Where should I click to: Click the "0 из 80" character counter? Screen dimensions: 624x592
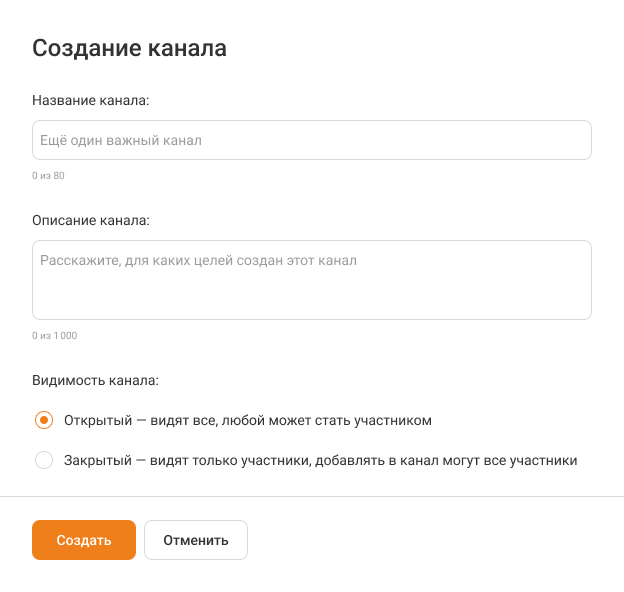pyautogui.click(x=48, y=176)
